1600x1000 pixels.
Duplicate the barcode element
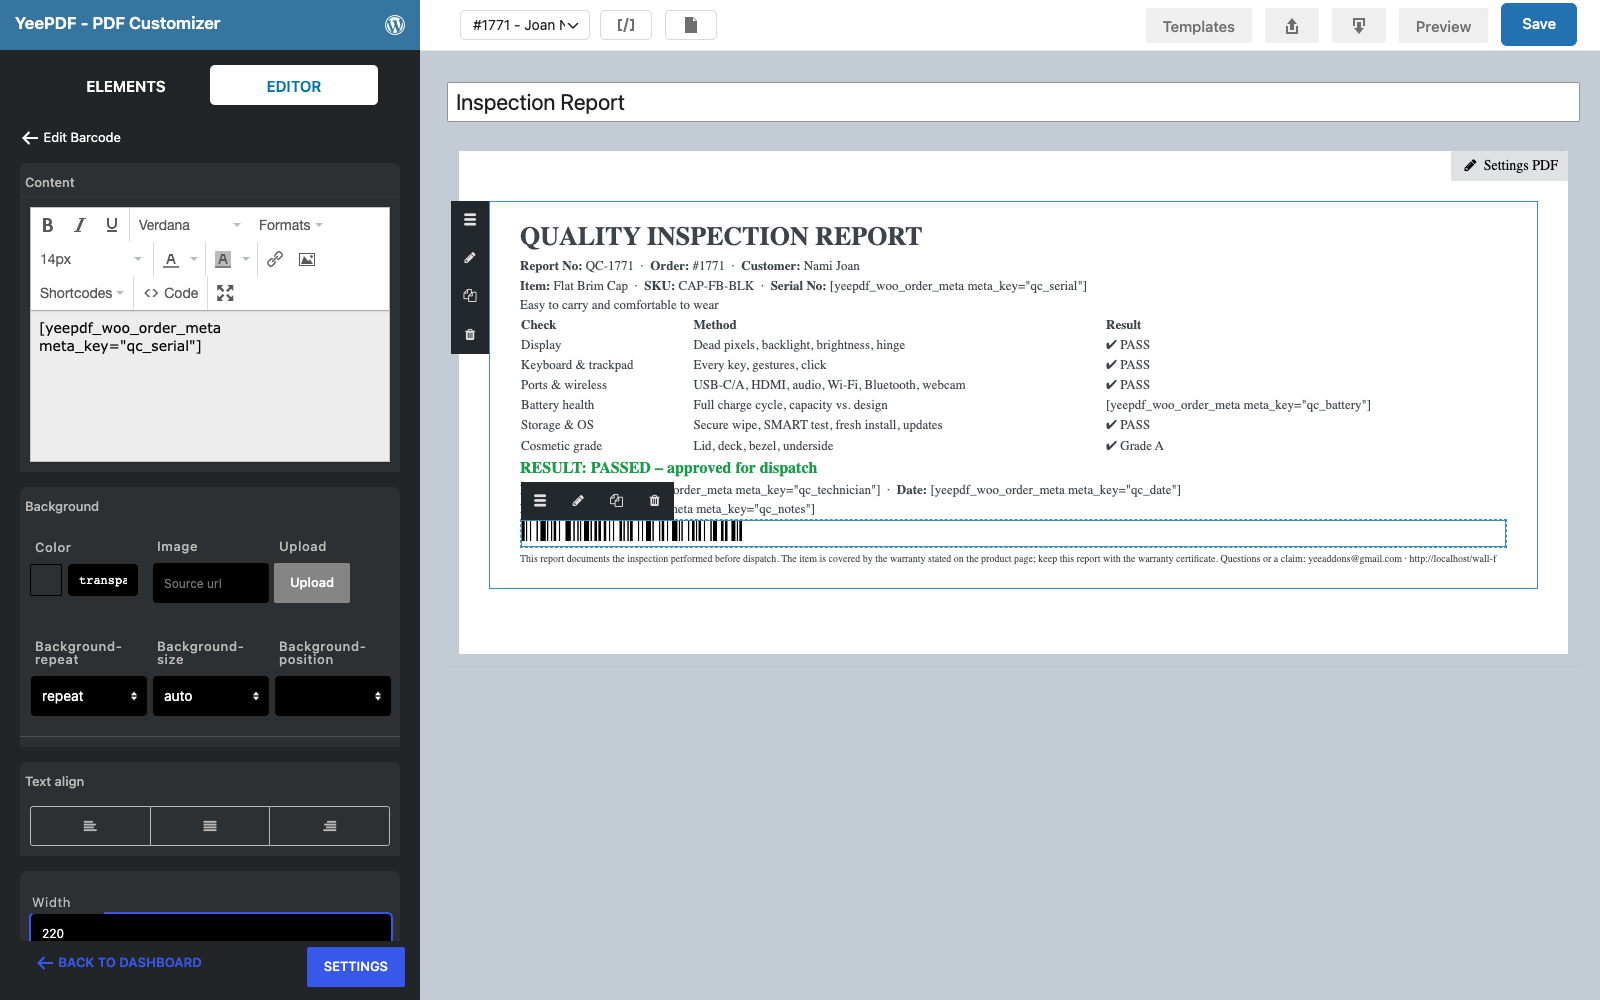pyautogui.click(x=616, y=501)
